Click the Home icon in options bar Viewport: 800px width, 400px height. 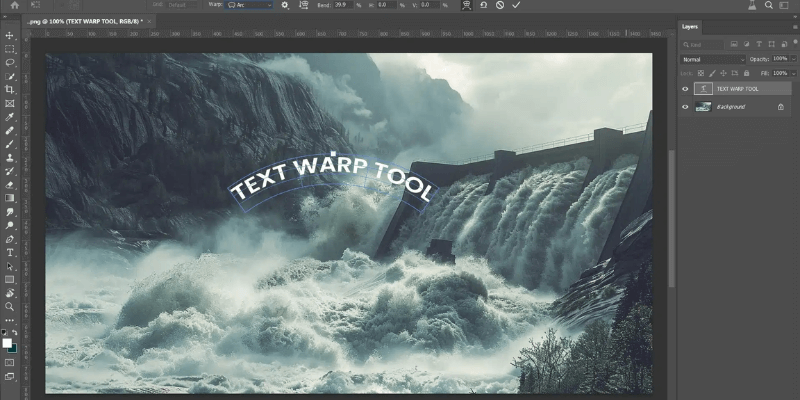tap(14, 5)
